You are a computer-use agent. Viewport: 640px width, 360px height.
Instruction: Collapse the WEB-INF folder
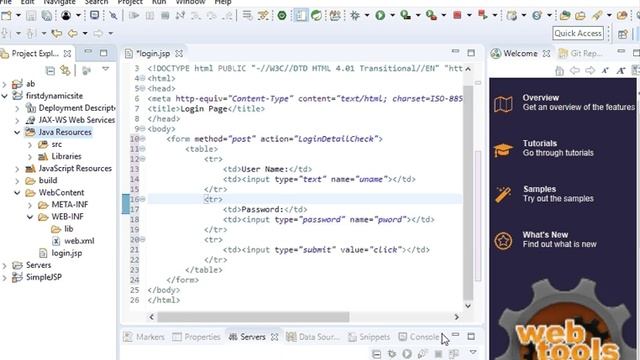pos(30,217)
